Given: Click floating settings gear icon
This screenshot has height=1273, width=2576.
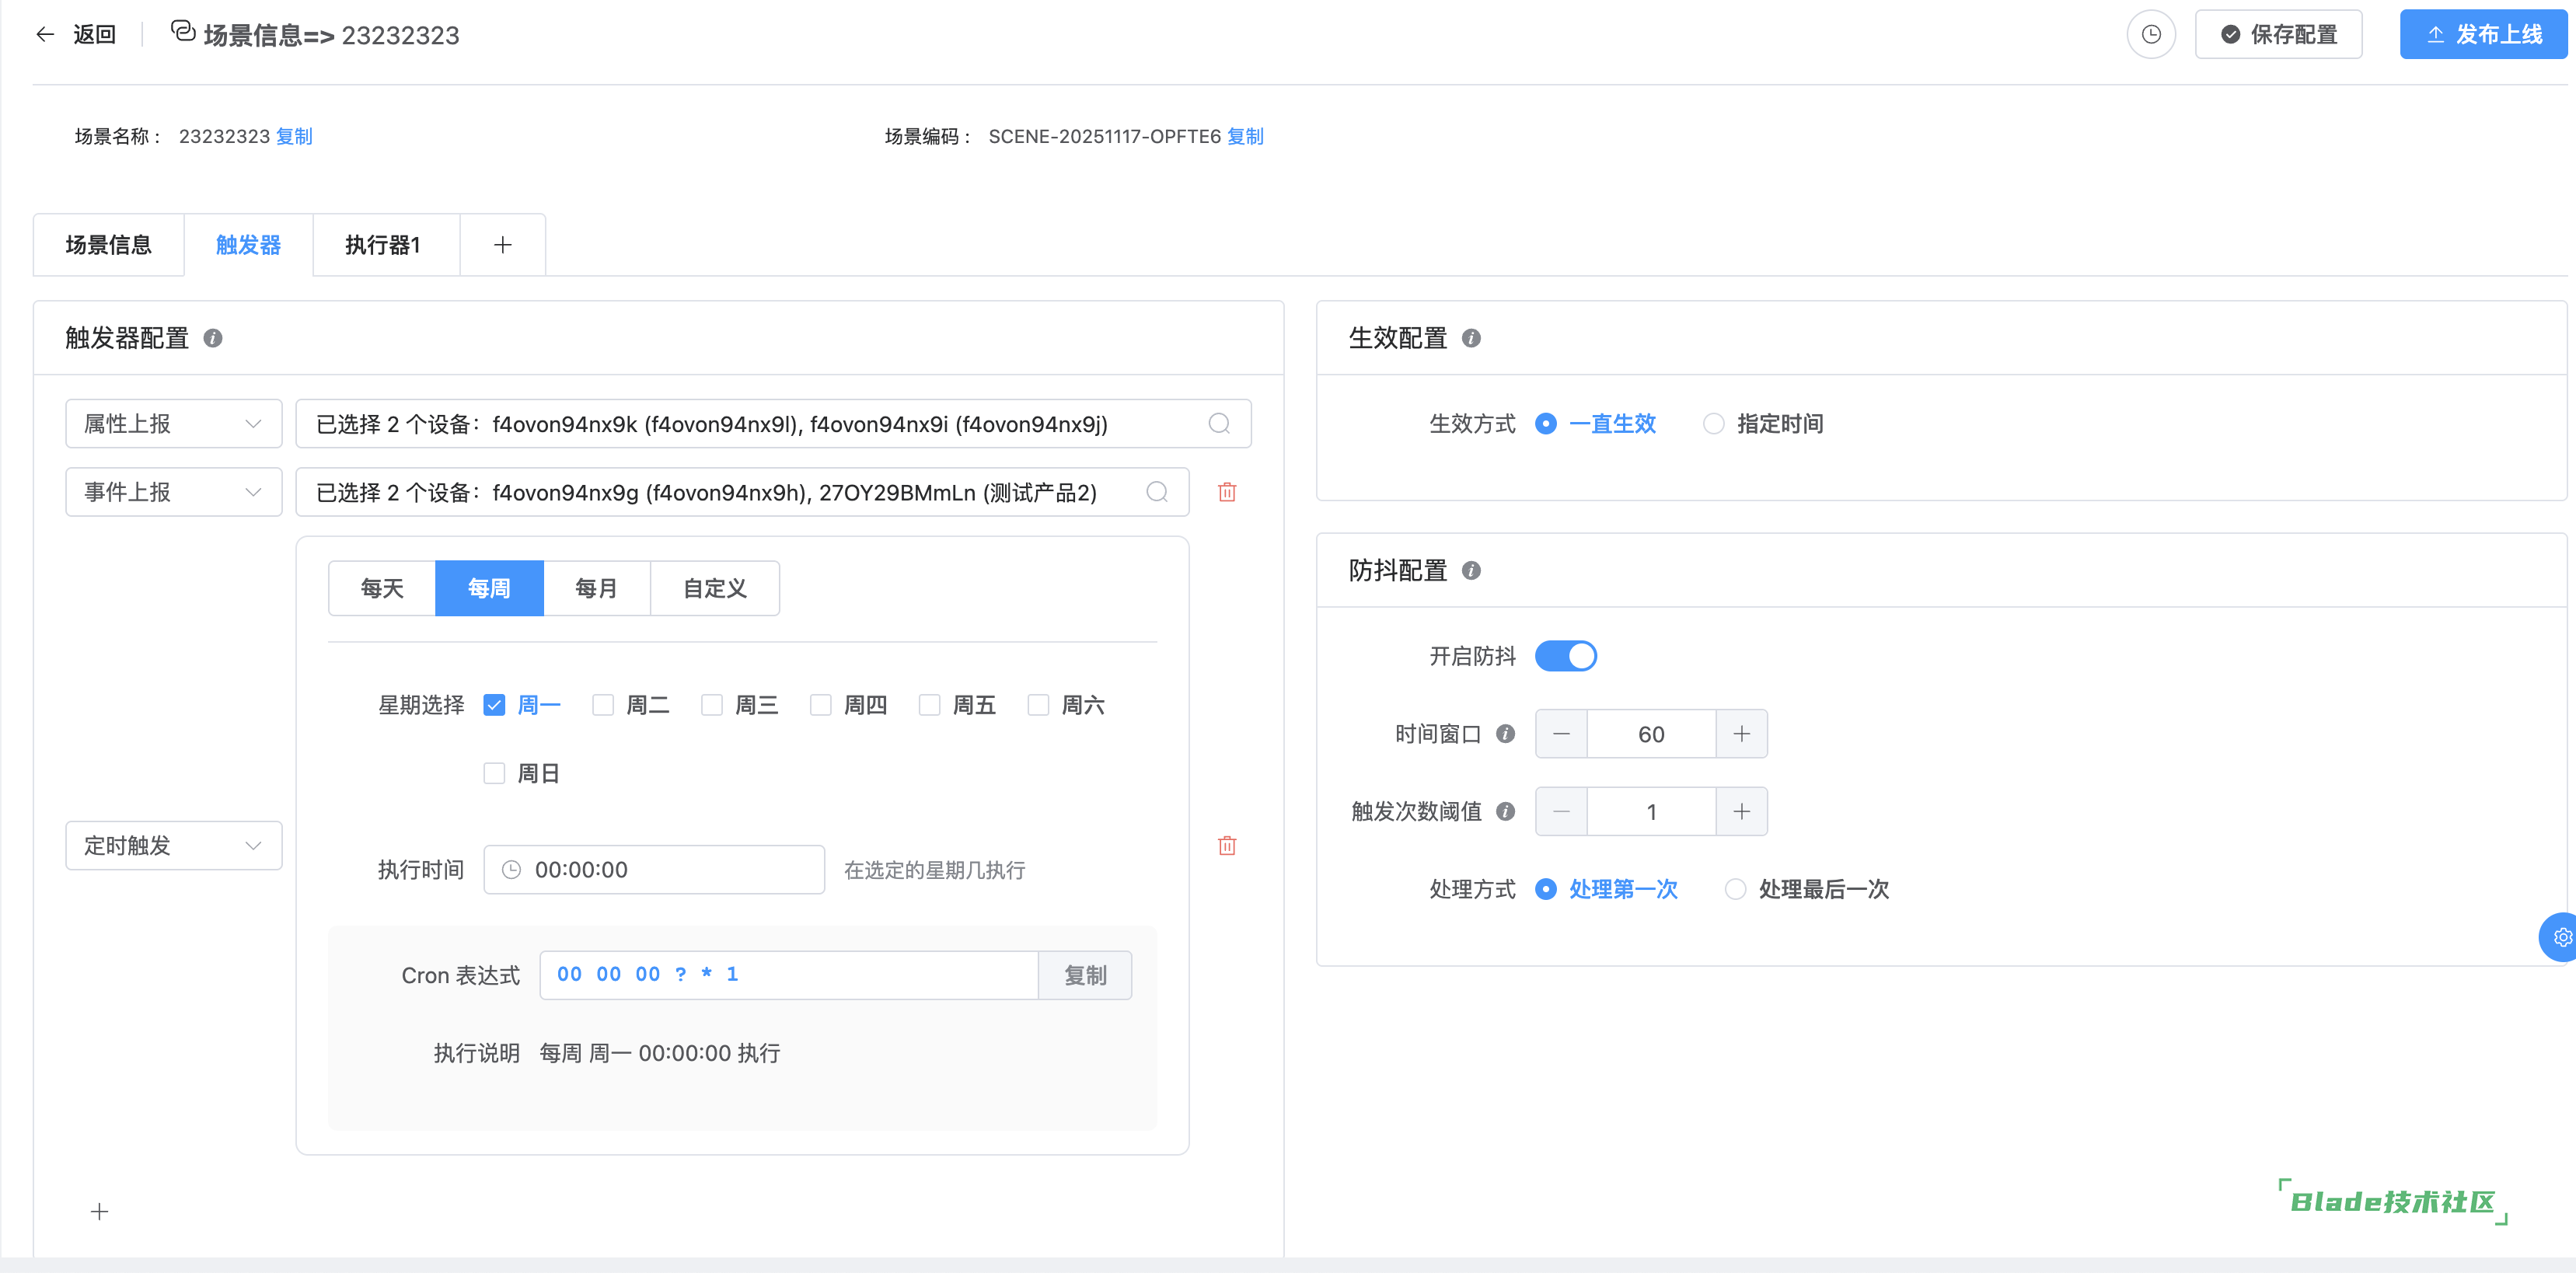Looking at the screenshot, I should 2561,937.
